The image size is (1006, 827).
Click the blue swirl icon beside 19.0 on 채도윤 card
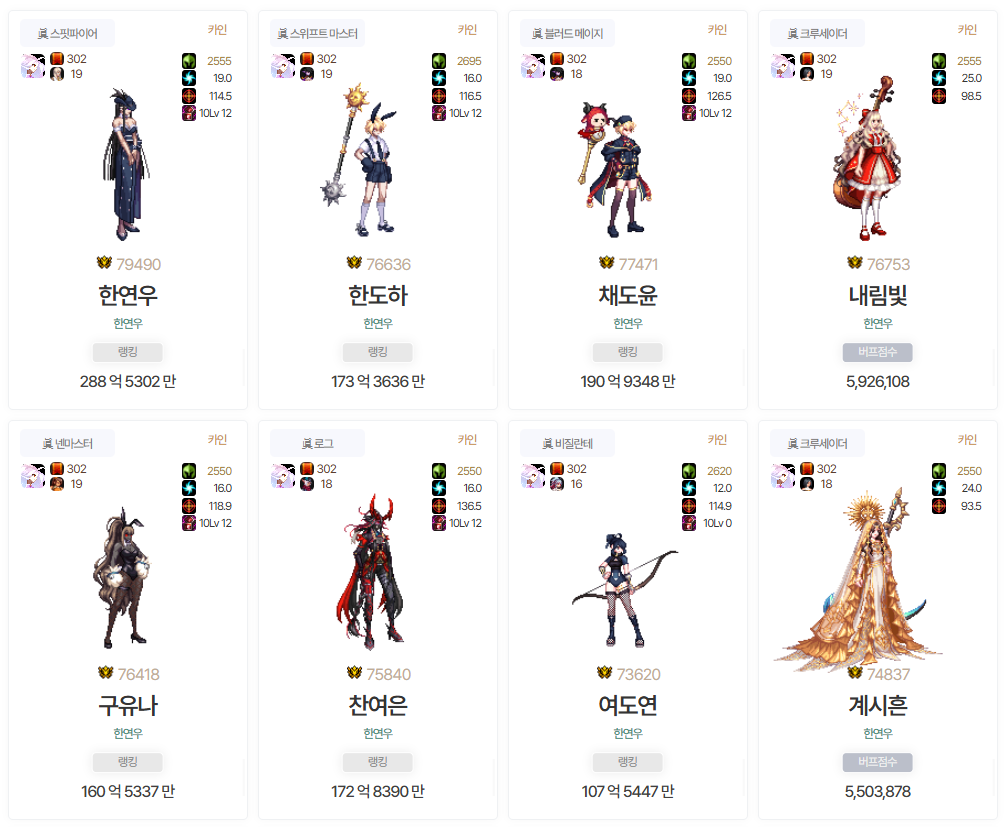[688, 78]
